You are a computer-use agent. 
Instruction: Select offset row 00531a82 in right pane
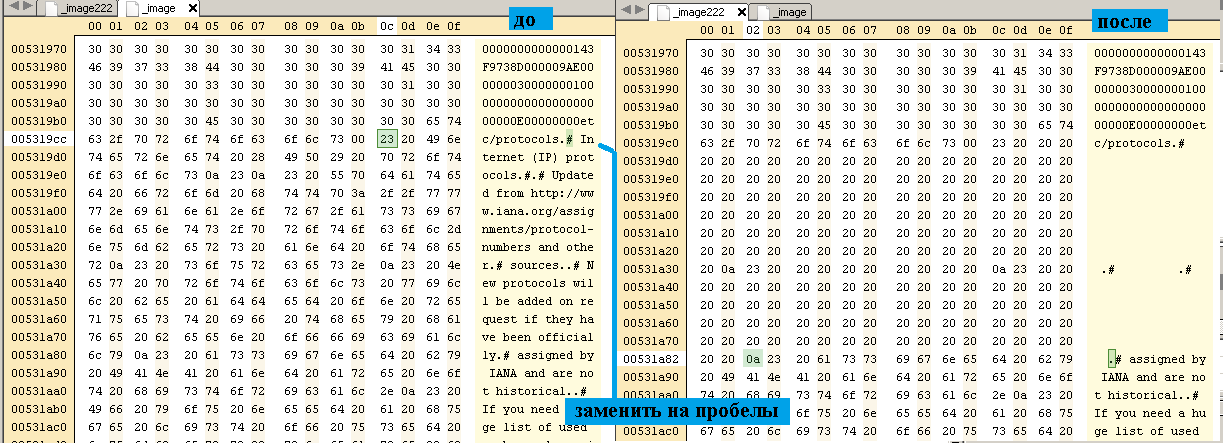649,359
